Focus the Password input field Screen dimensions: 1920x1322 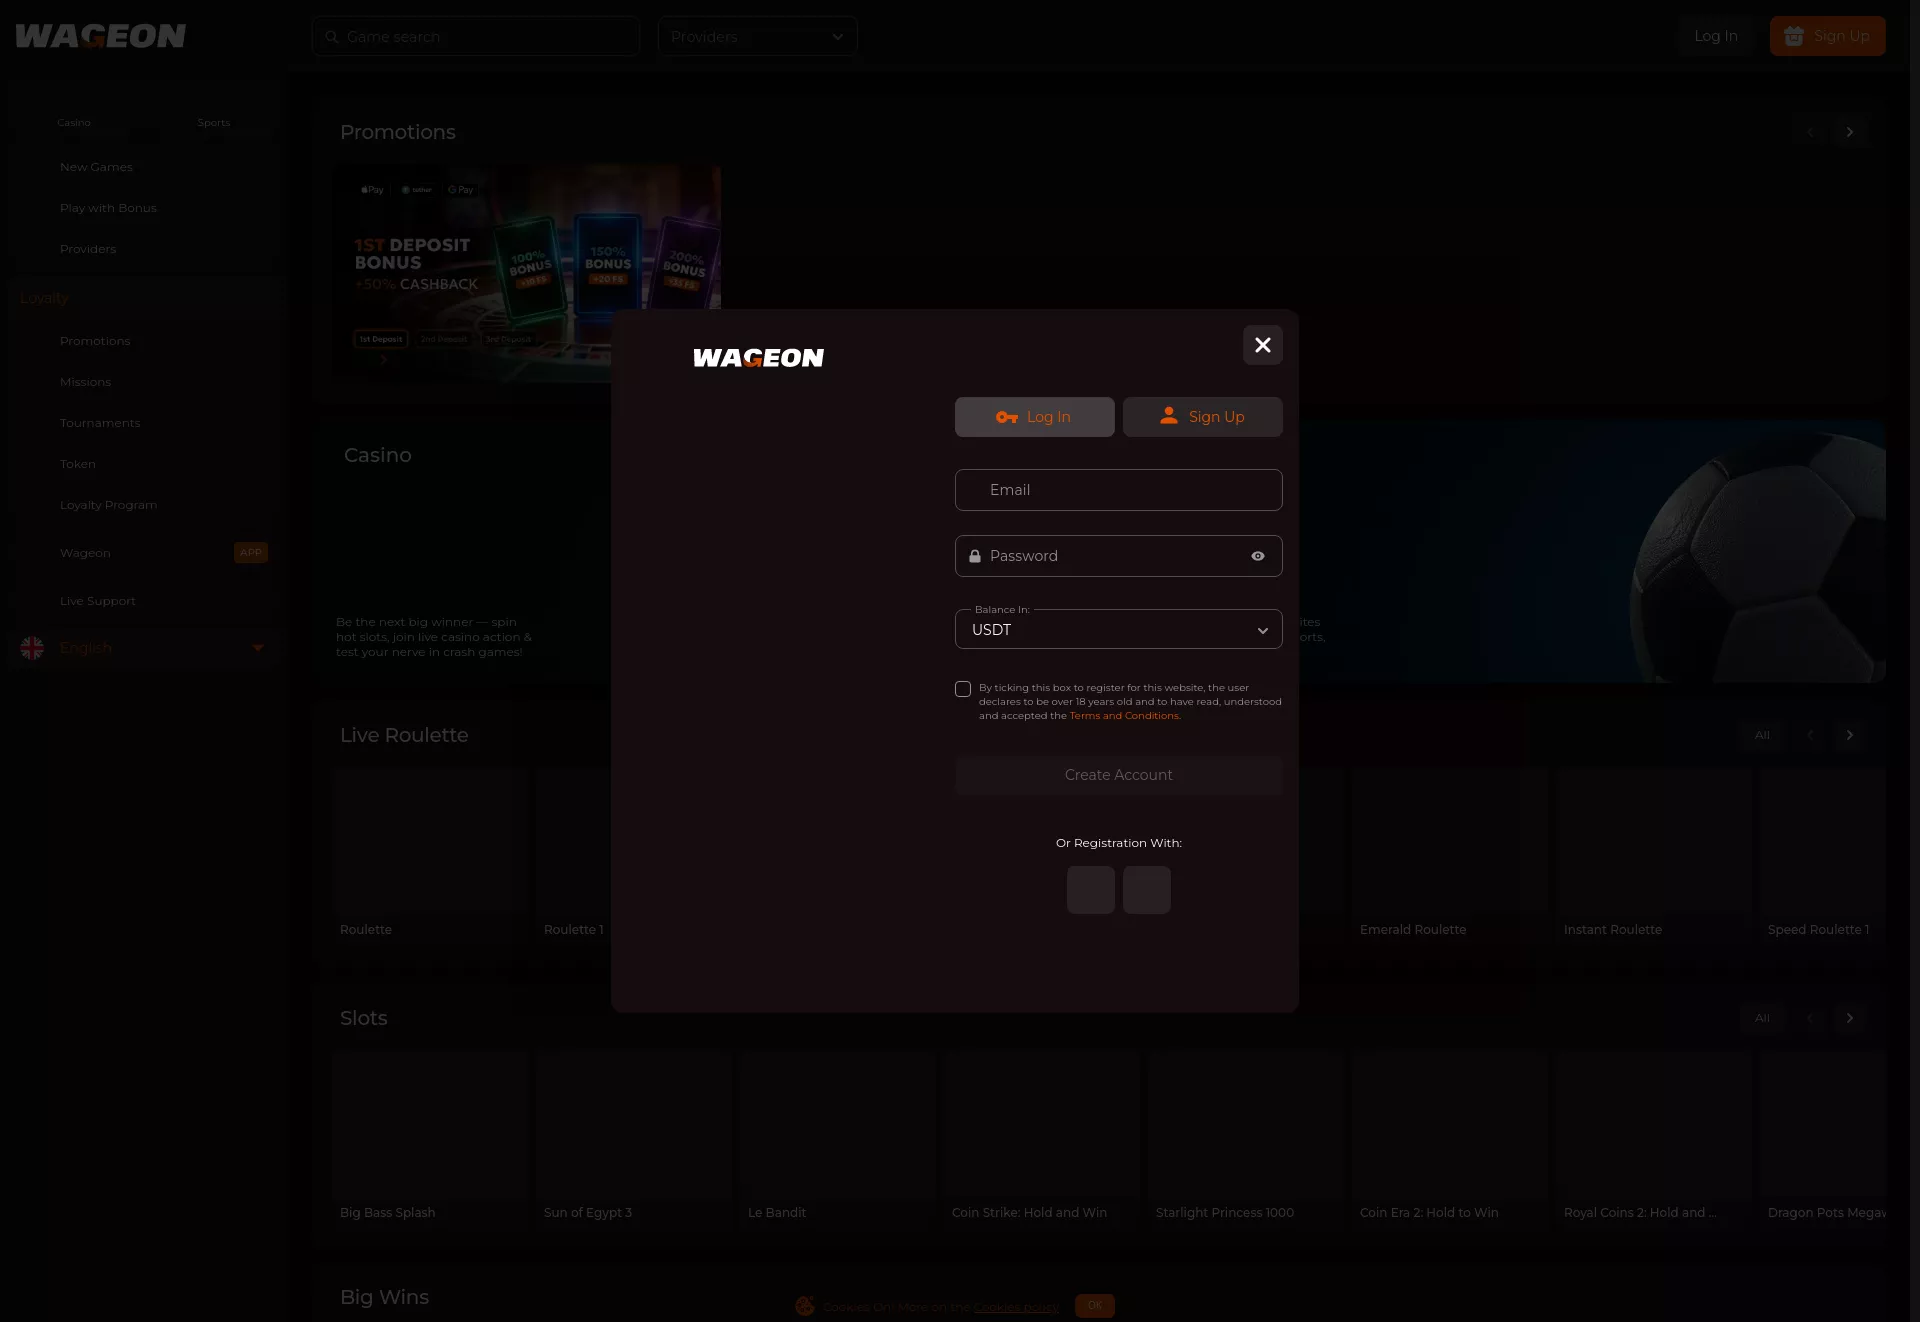1118,556
